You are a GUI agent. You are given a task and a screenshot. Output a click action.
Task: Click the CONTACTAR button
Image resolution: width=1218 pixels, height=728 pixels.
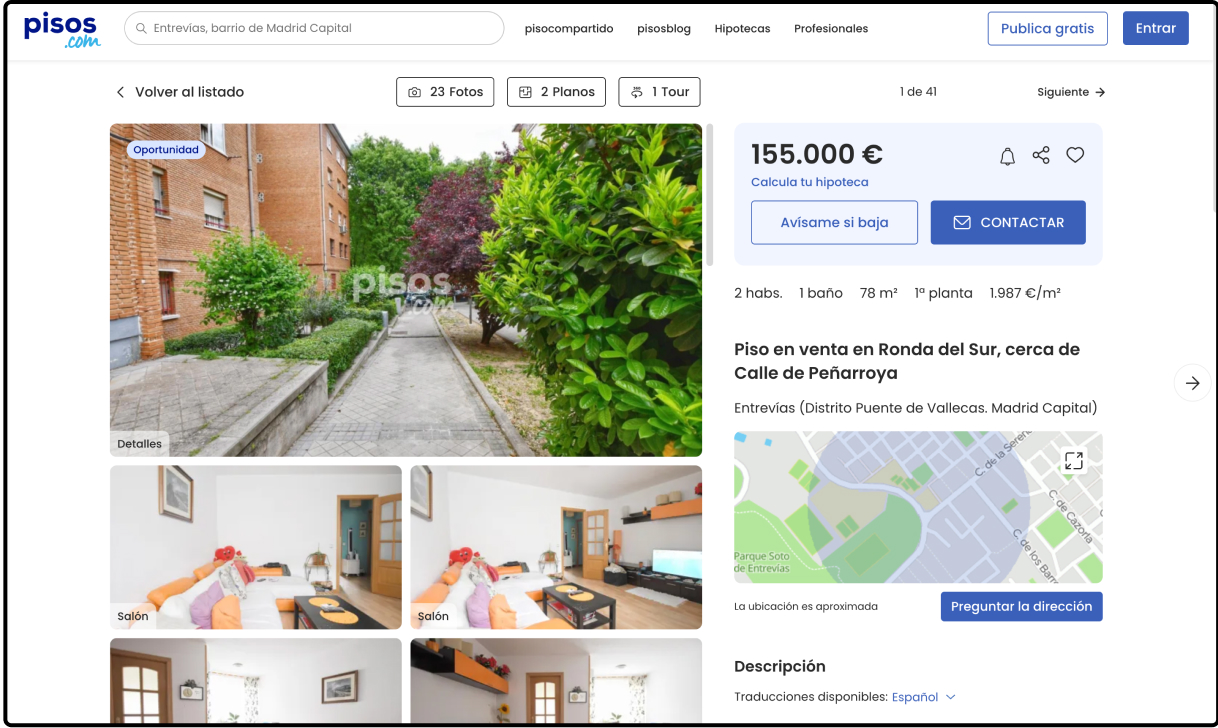[1008, 222]
